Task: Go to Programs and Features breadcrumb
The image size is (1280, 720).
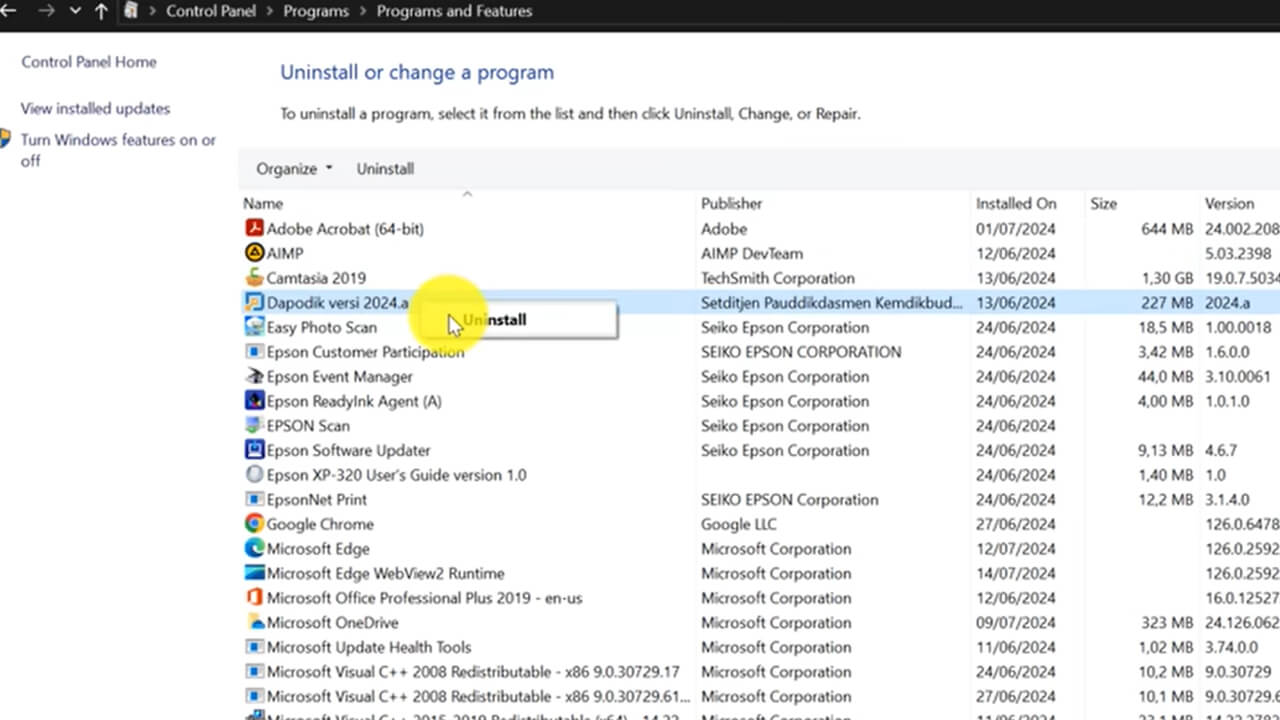Action: [x=454, y=11]
